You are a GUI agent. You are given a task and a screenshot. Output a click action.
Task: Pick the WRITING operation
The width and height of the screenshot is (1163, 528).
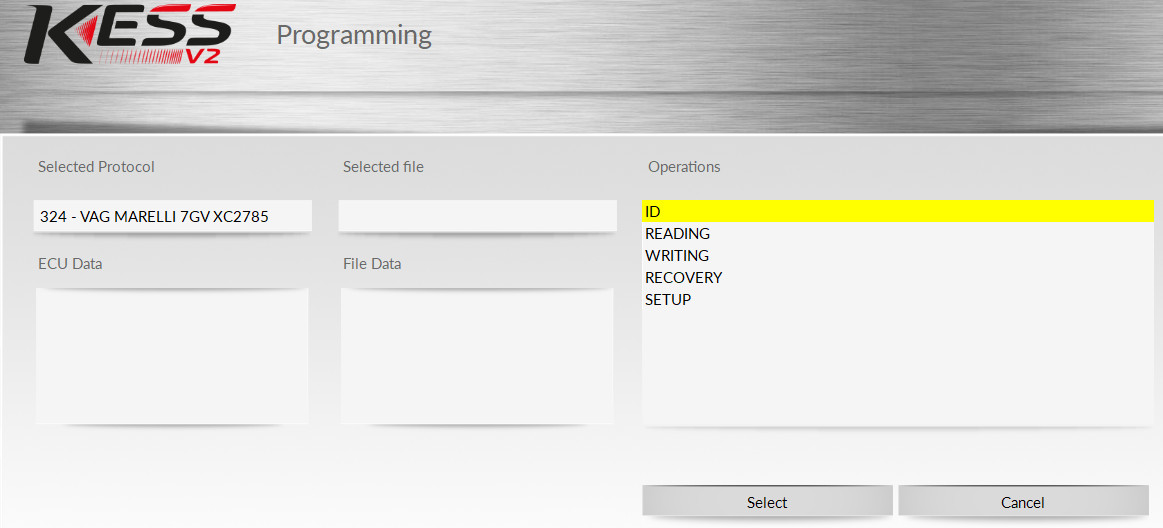(x=677, y=255)
